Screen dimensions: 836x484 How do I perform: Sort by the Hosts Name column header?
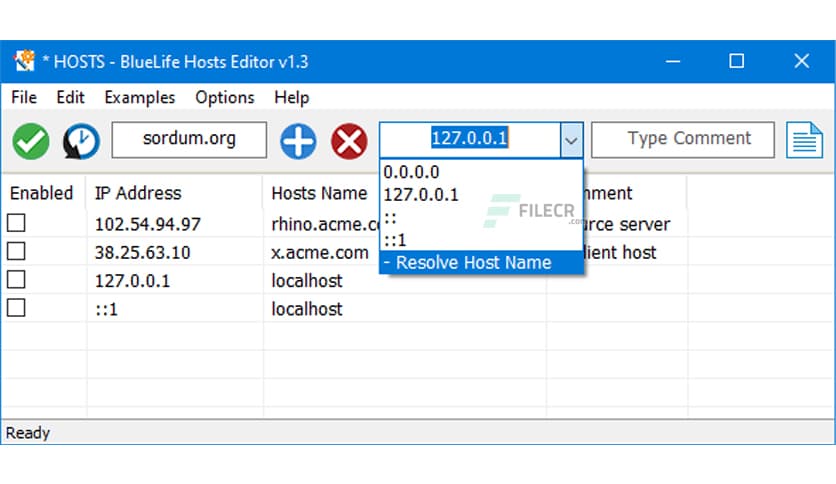[319, 193]
